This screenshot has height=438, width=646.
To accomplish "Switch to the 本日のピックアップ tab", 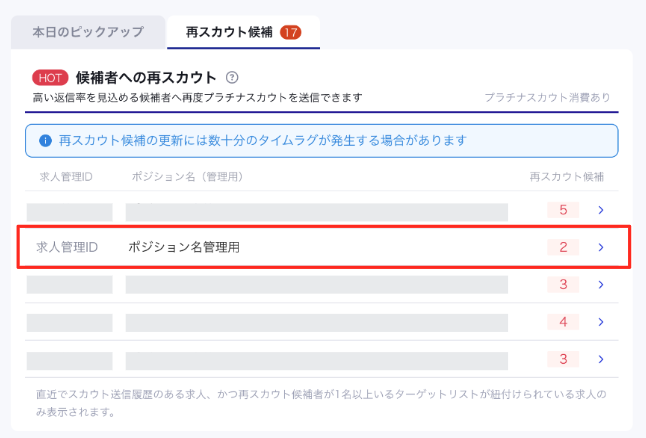I will coord(87,32).
